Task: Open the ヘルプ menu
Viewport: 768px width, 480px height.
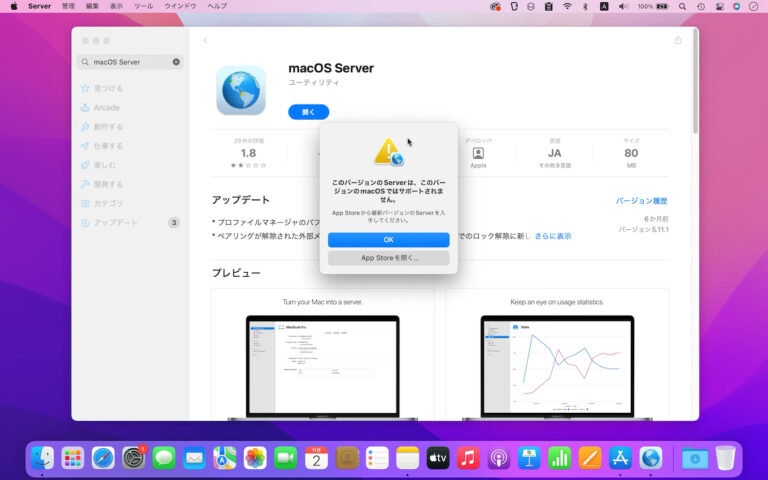Action: 217,6
